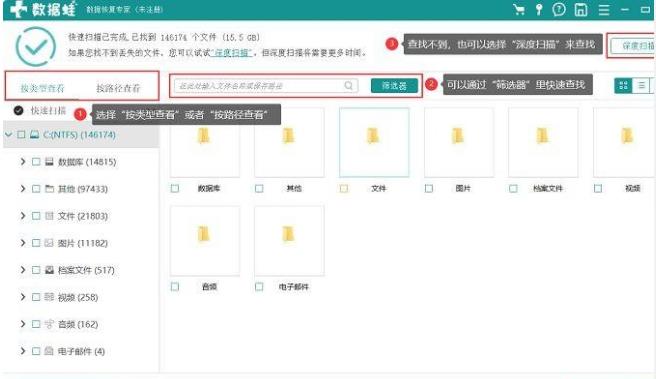Click the 视频 tree icon
The width and height of the screenshot is (656, 379).
[x=49, y=297]
